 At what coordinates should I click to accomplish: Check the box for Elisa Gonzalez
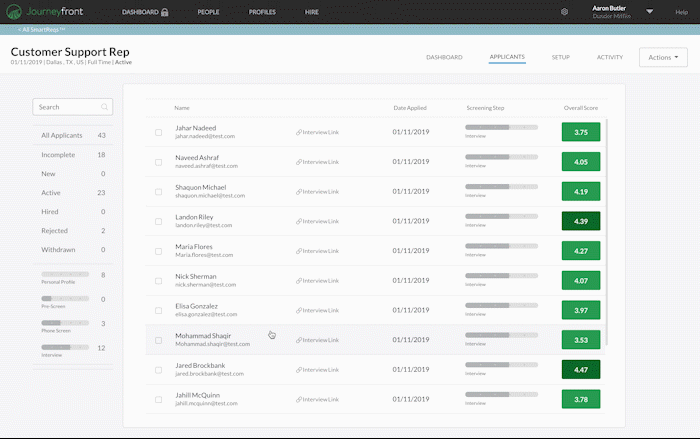click(158, 310)
